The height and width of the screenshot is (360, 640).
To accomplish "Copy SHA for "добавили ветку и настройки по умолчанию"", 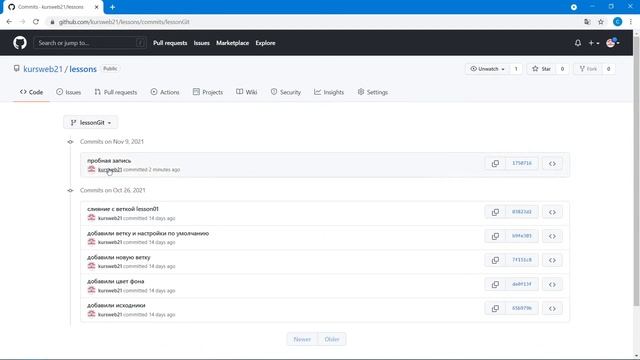I will tap(495, 236).
